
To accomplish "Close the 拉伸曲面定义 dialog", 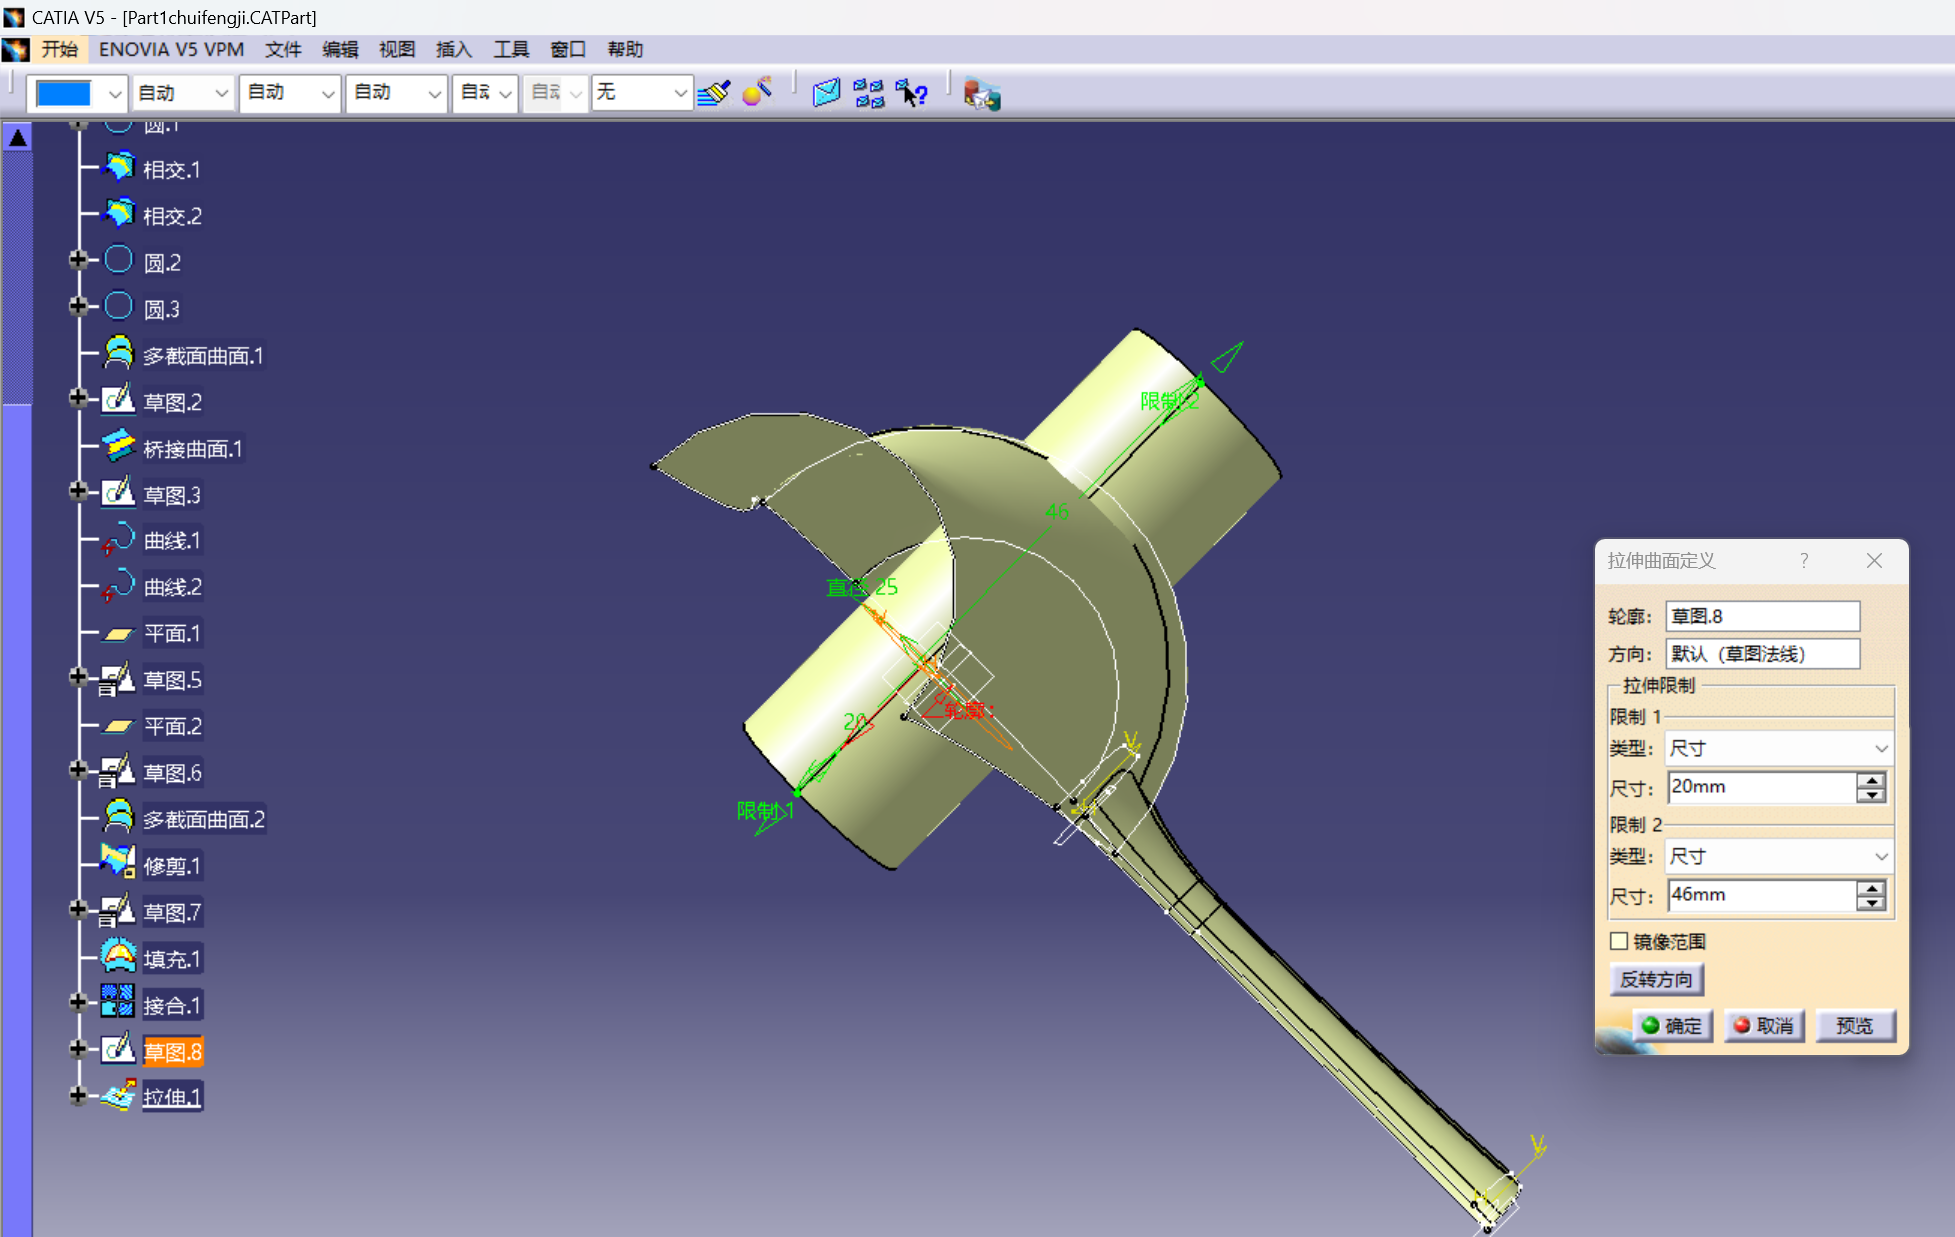I will pos(1875,560).
